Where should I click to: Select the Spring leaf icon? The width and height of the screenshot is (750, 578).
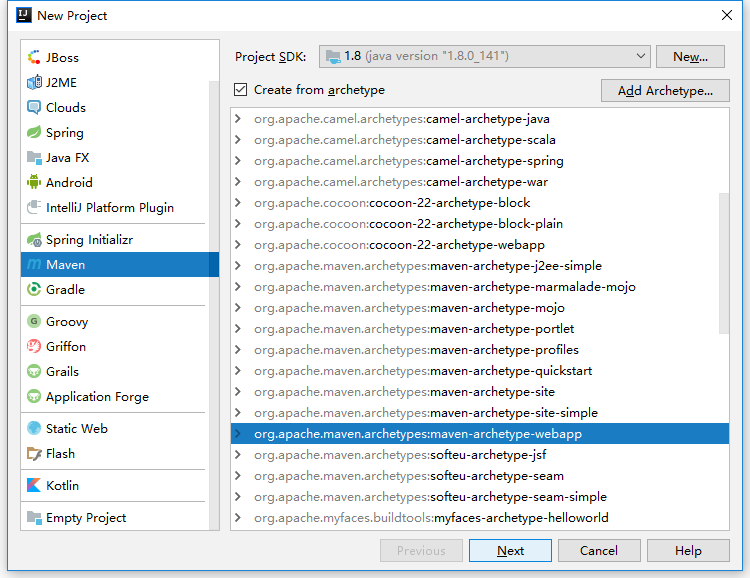coord(35,133)
